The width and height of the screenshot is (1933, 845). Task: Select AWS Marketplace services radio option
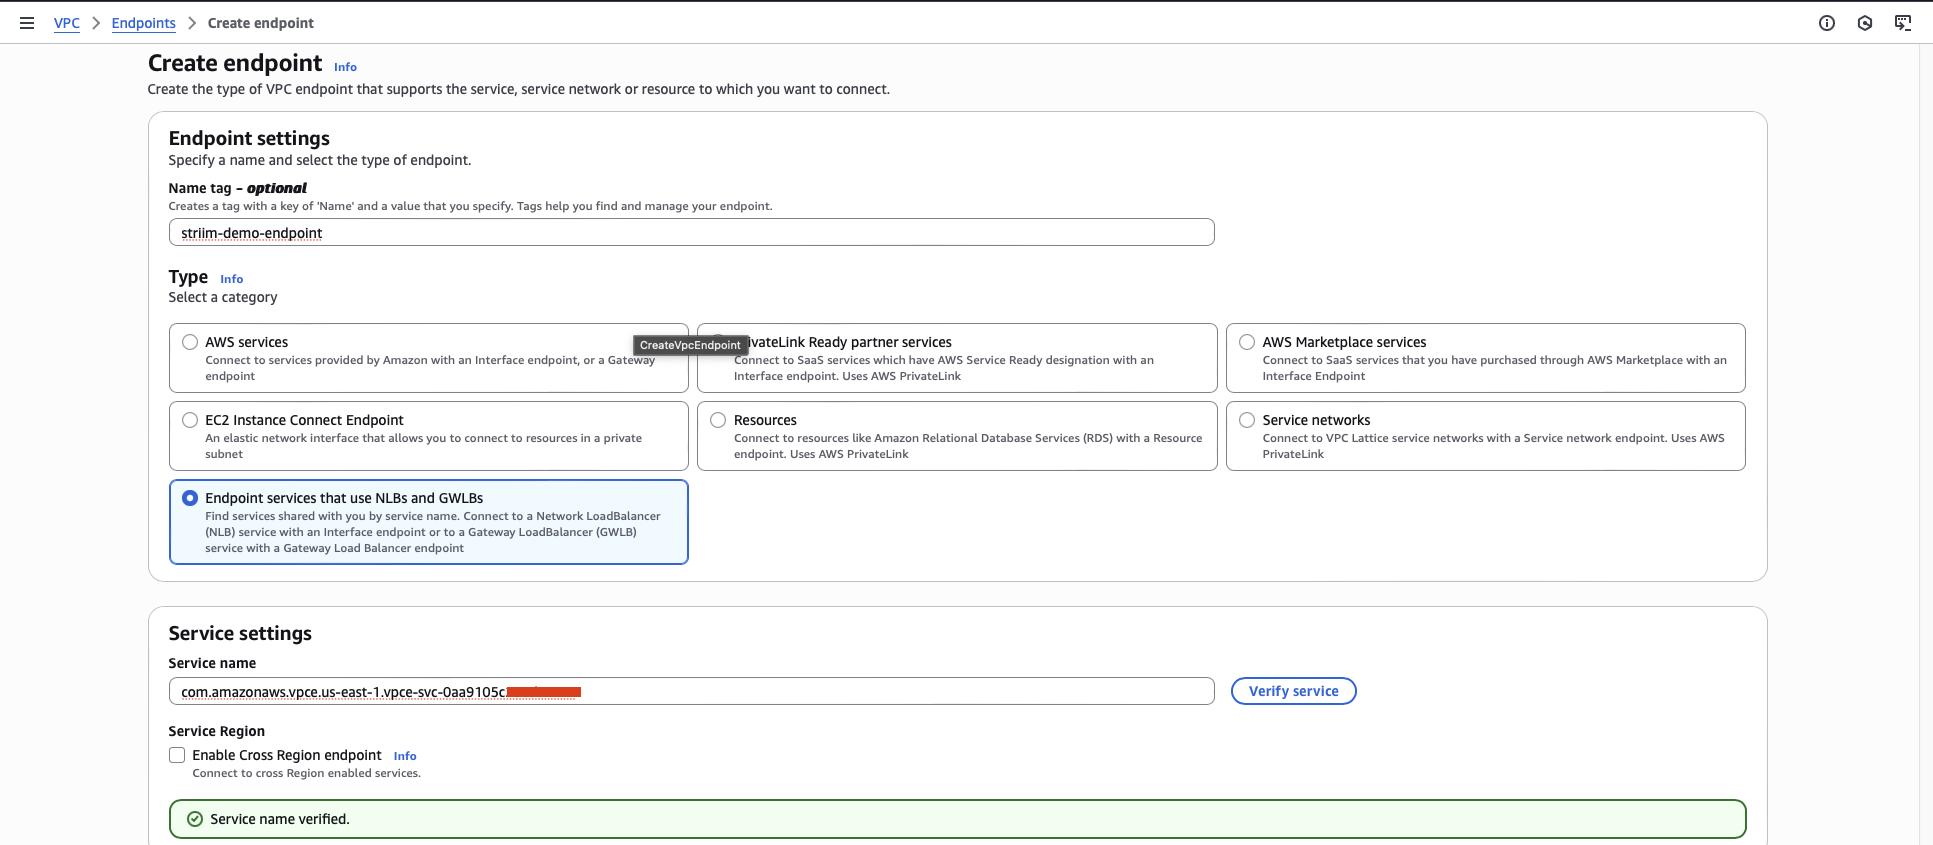click(1247, 342)
